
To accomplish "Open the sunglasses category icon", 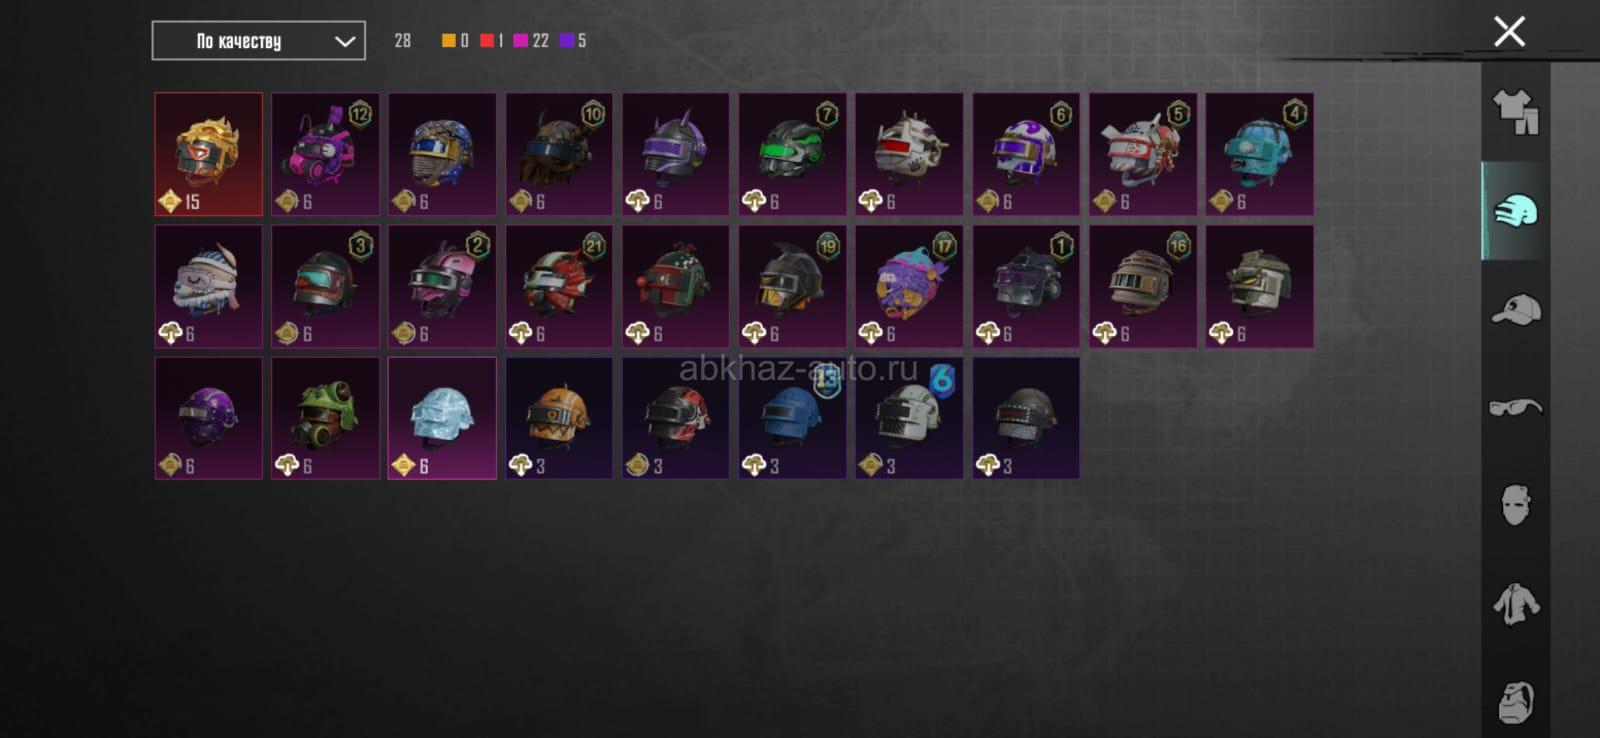I will (x=1516, y=407).
